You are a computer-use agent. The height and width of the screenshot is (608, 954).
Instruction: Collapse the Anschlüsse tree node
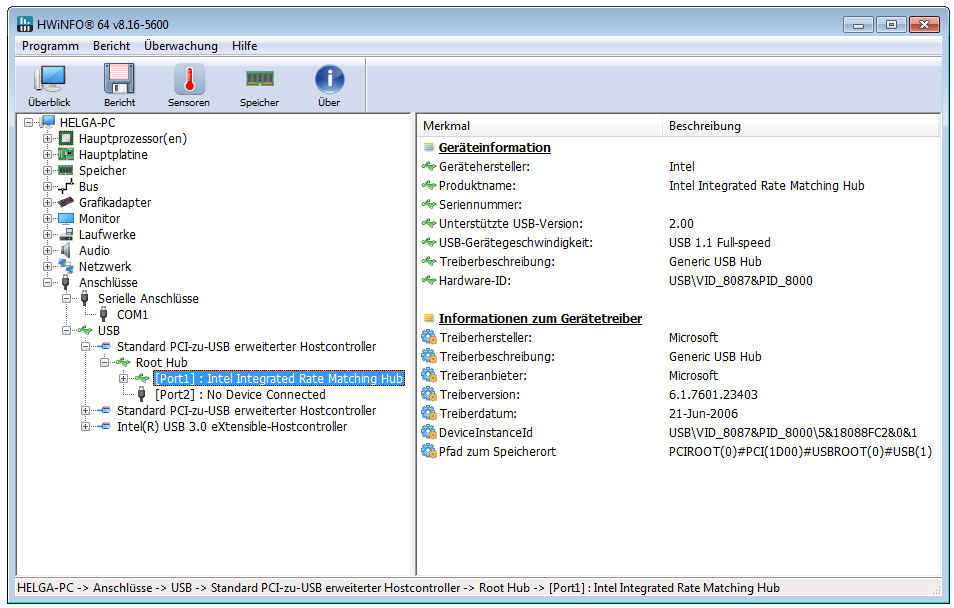point(47,283)
